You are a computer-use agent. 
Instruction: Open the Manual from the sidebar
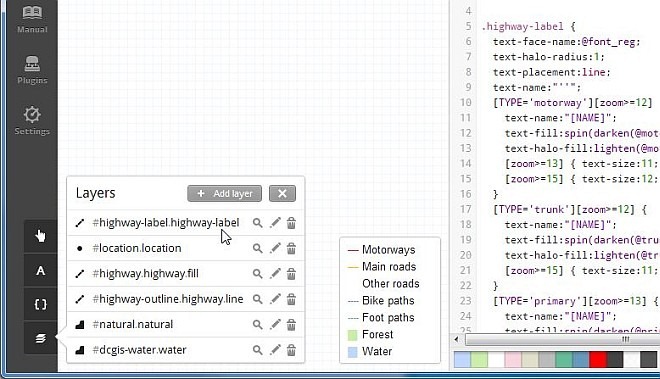[32, 19]
